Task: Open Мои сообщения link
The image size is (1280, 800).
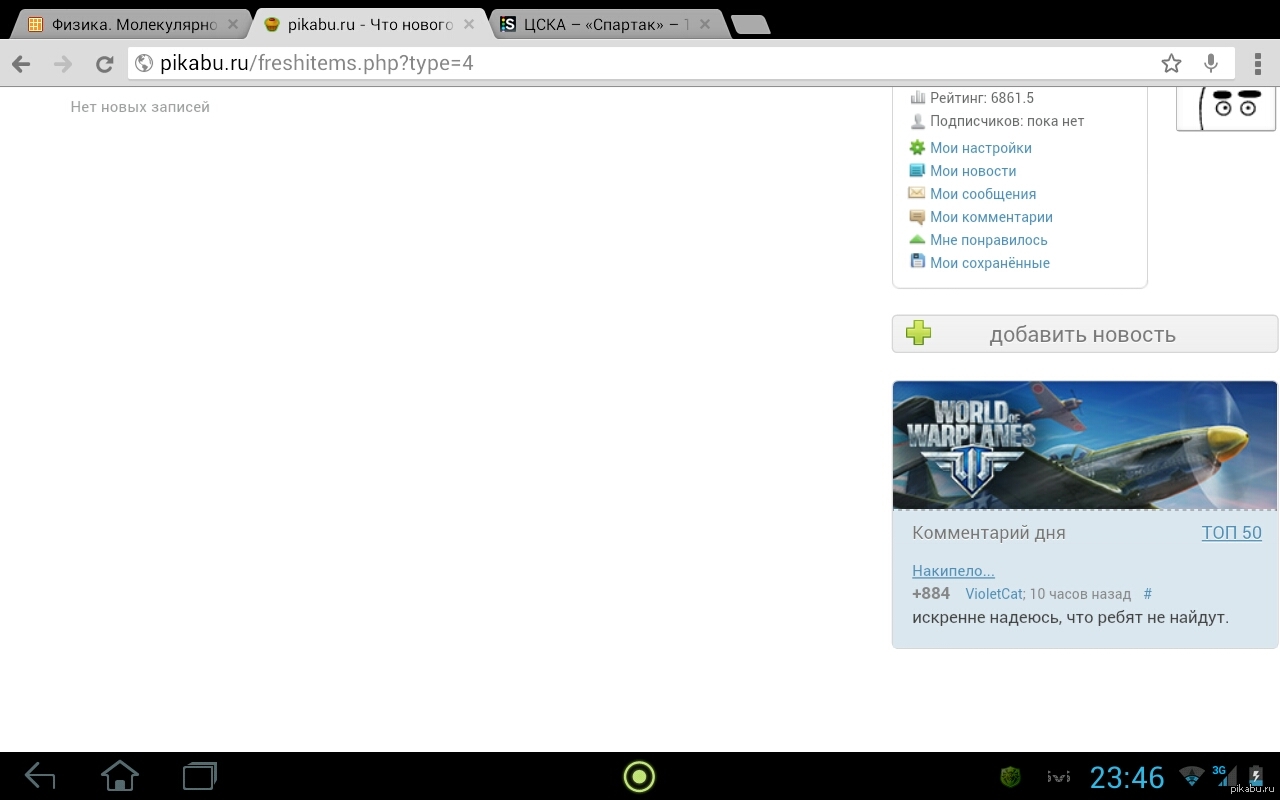Action: (x=983, y=194)
